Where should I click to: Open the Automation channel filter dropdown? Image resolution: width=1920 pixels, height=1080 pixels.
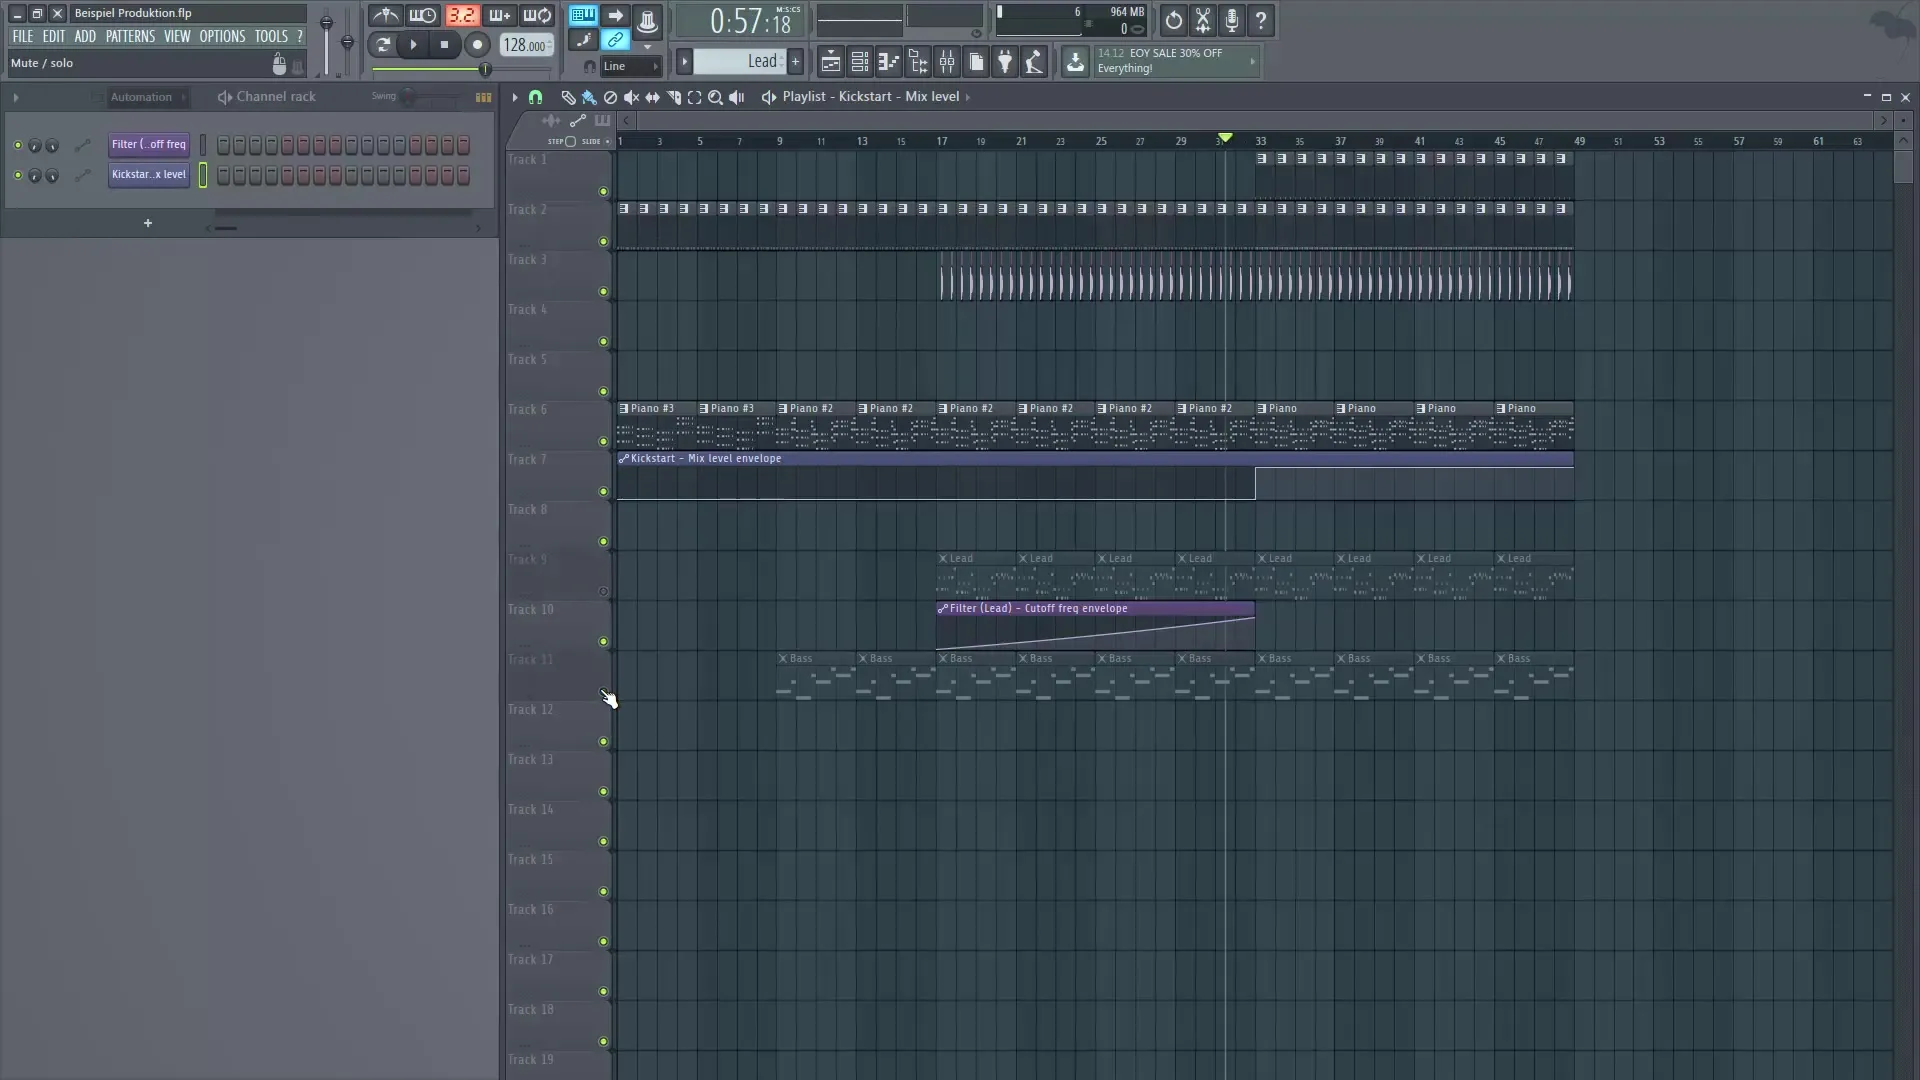[146, 97]
